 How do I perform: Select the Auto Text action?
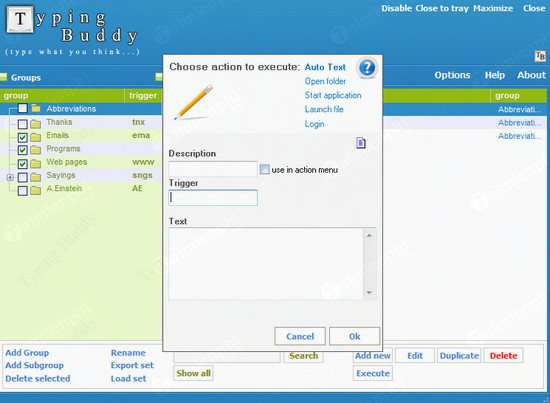click(x=325, y=67)
